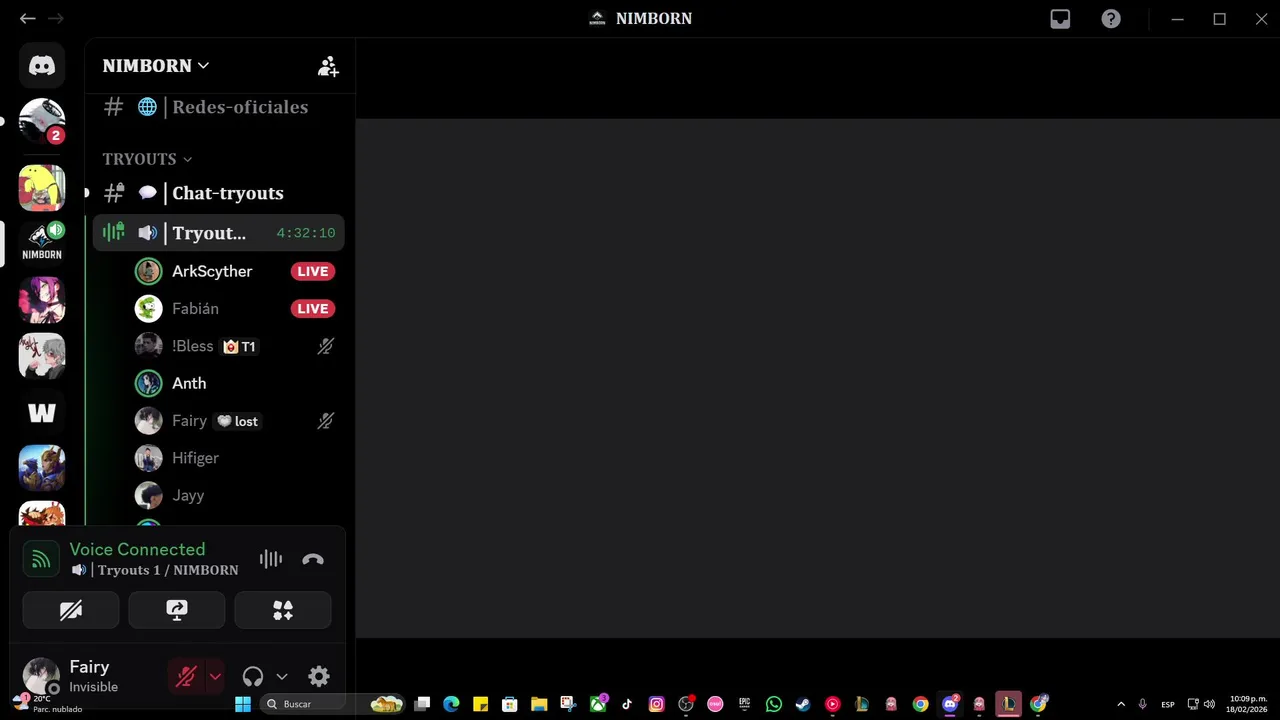Image resolution: width=1280 pixels, height=720 pixels.
Task: Open the yellow character server icon
Action: click(x=42, y=188)
